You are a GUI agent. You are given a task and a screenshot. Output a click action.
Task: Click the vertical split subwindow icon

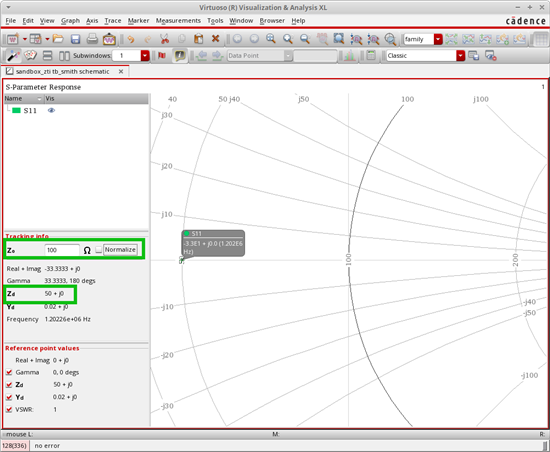click(64, 55)
